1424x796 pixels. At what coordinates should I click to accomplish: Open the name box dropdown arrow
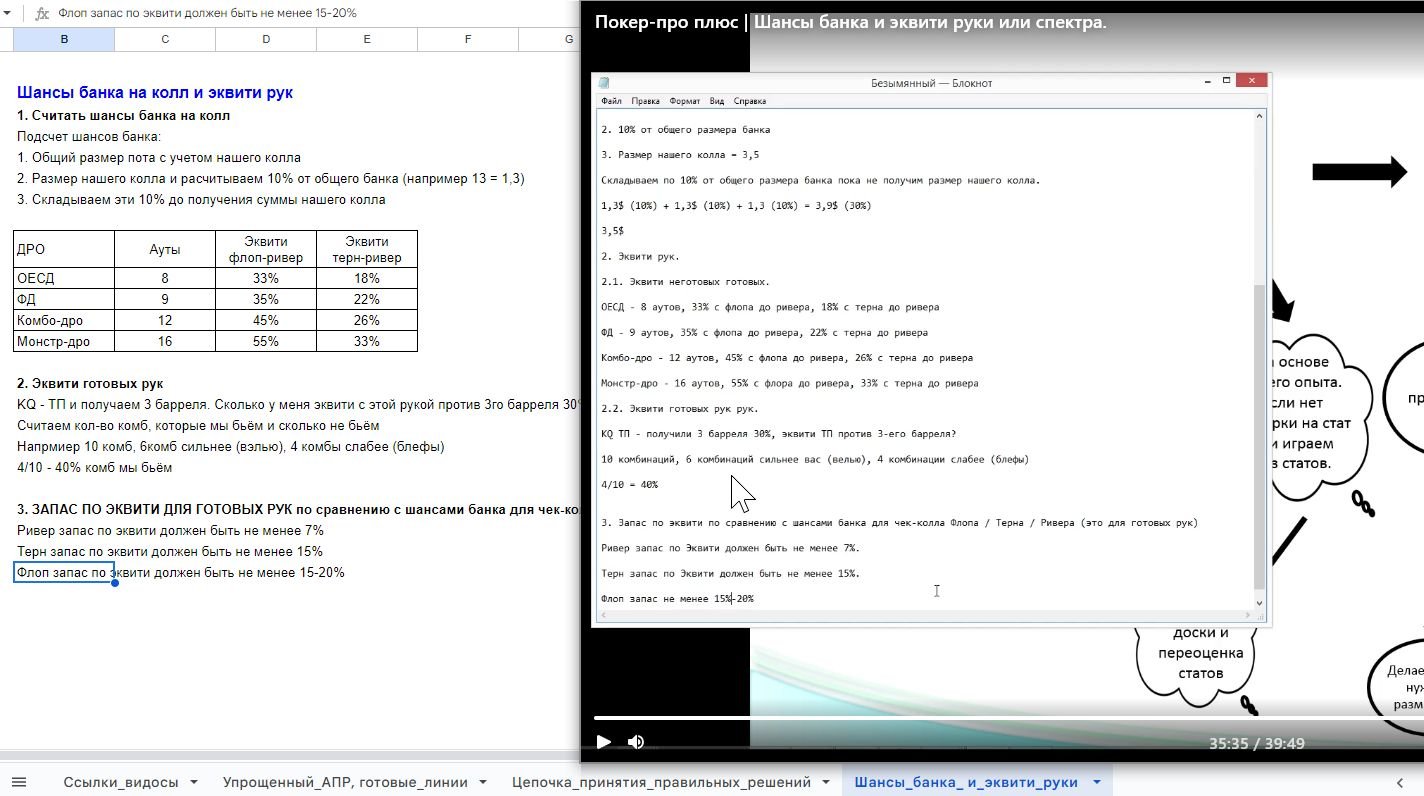tap(7, 13)
